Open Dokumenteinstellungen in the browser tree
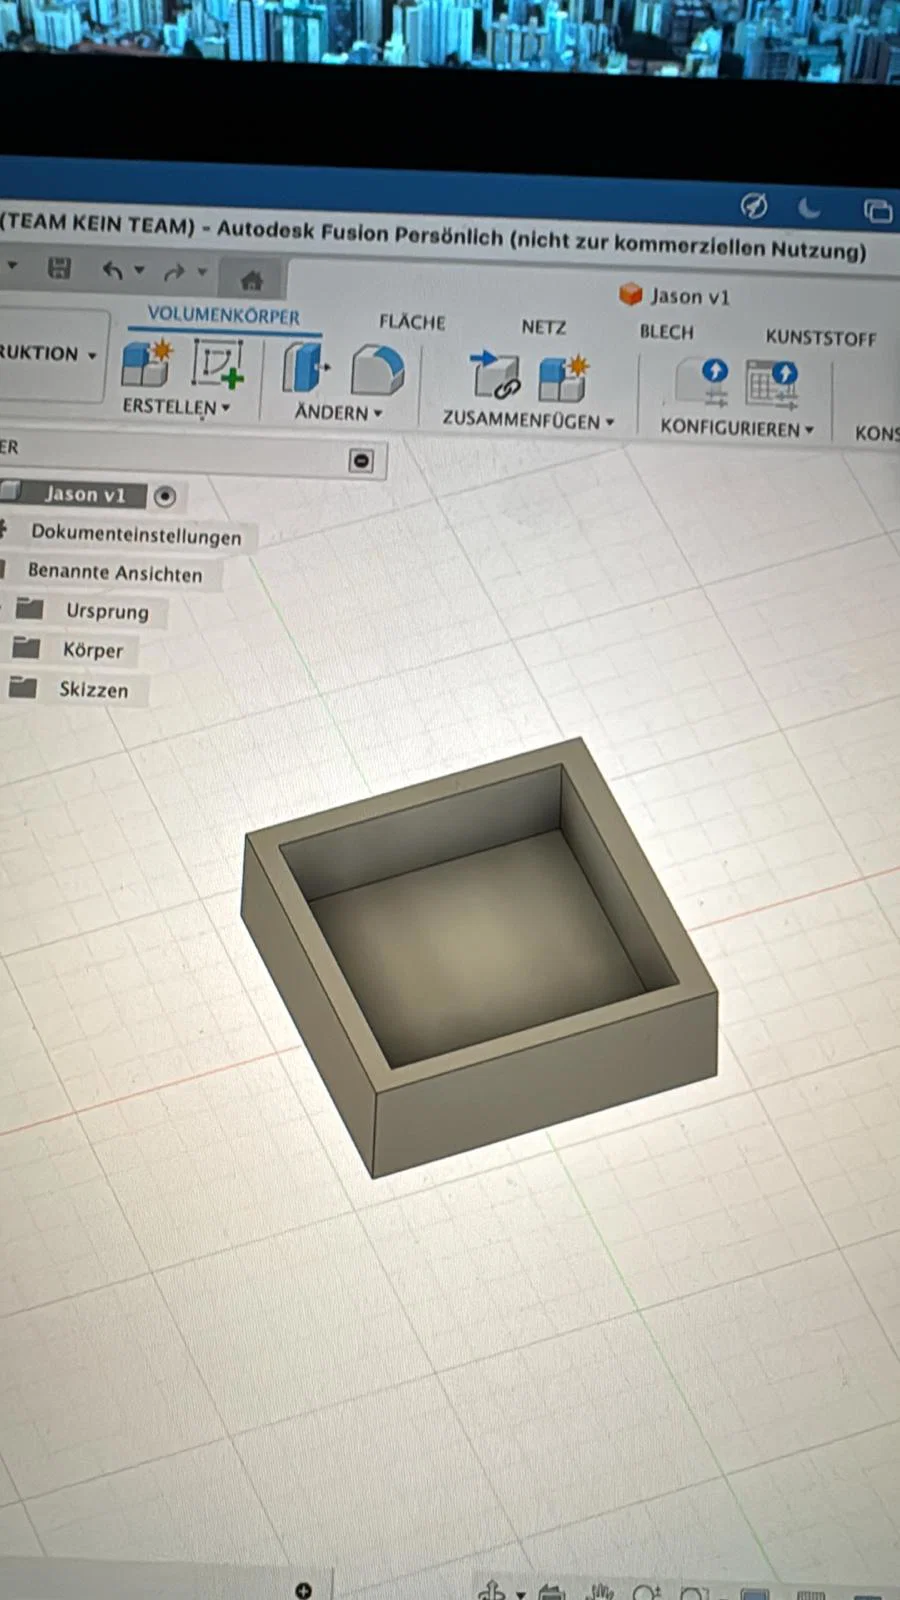The height and width of the screenshot is (1600, 900). [x=136, y=534]
